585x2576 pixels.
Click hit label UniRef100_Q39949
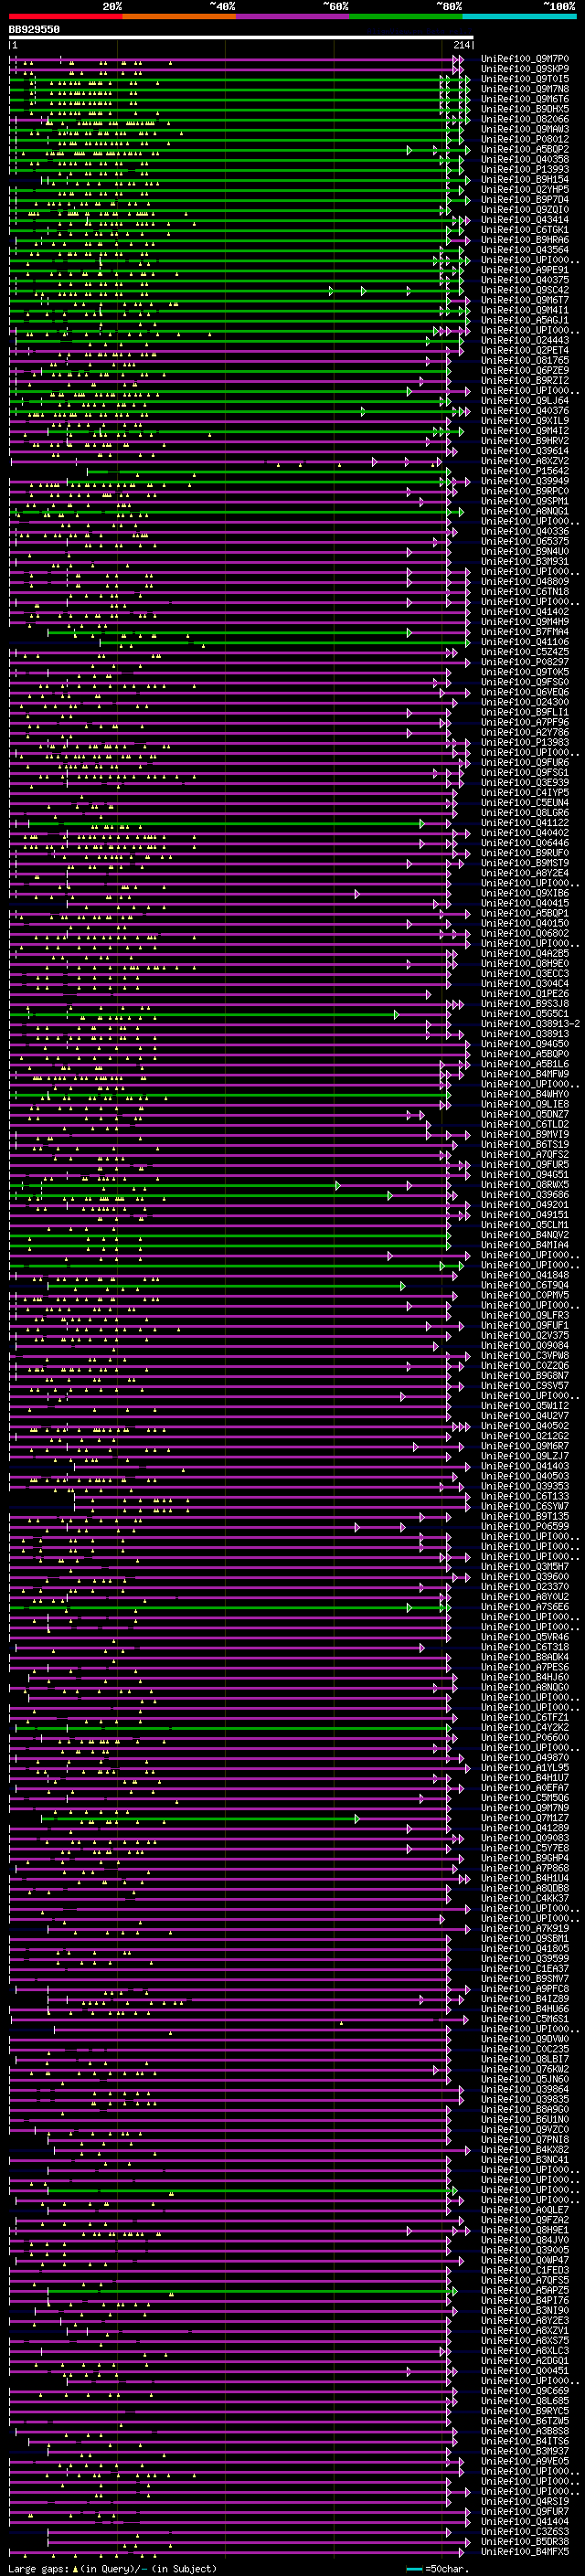(x=525, y=481)
